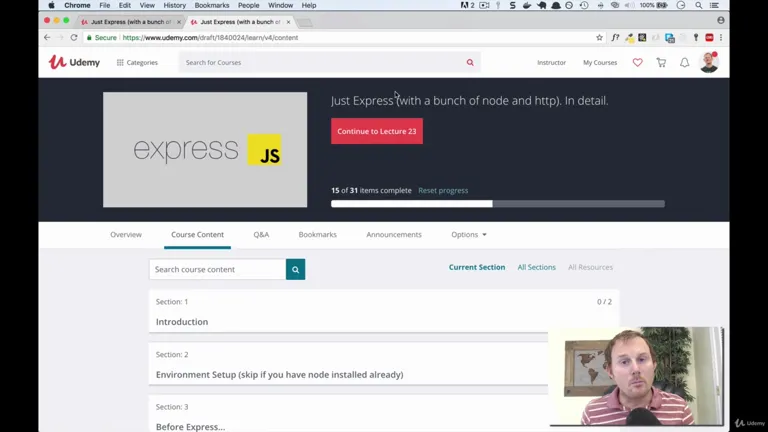Click the course progress bar
This screenshot has width=768, height=432.
[x=498, y=204]
